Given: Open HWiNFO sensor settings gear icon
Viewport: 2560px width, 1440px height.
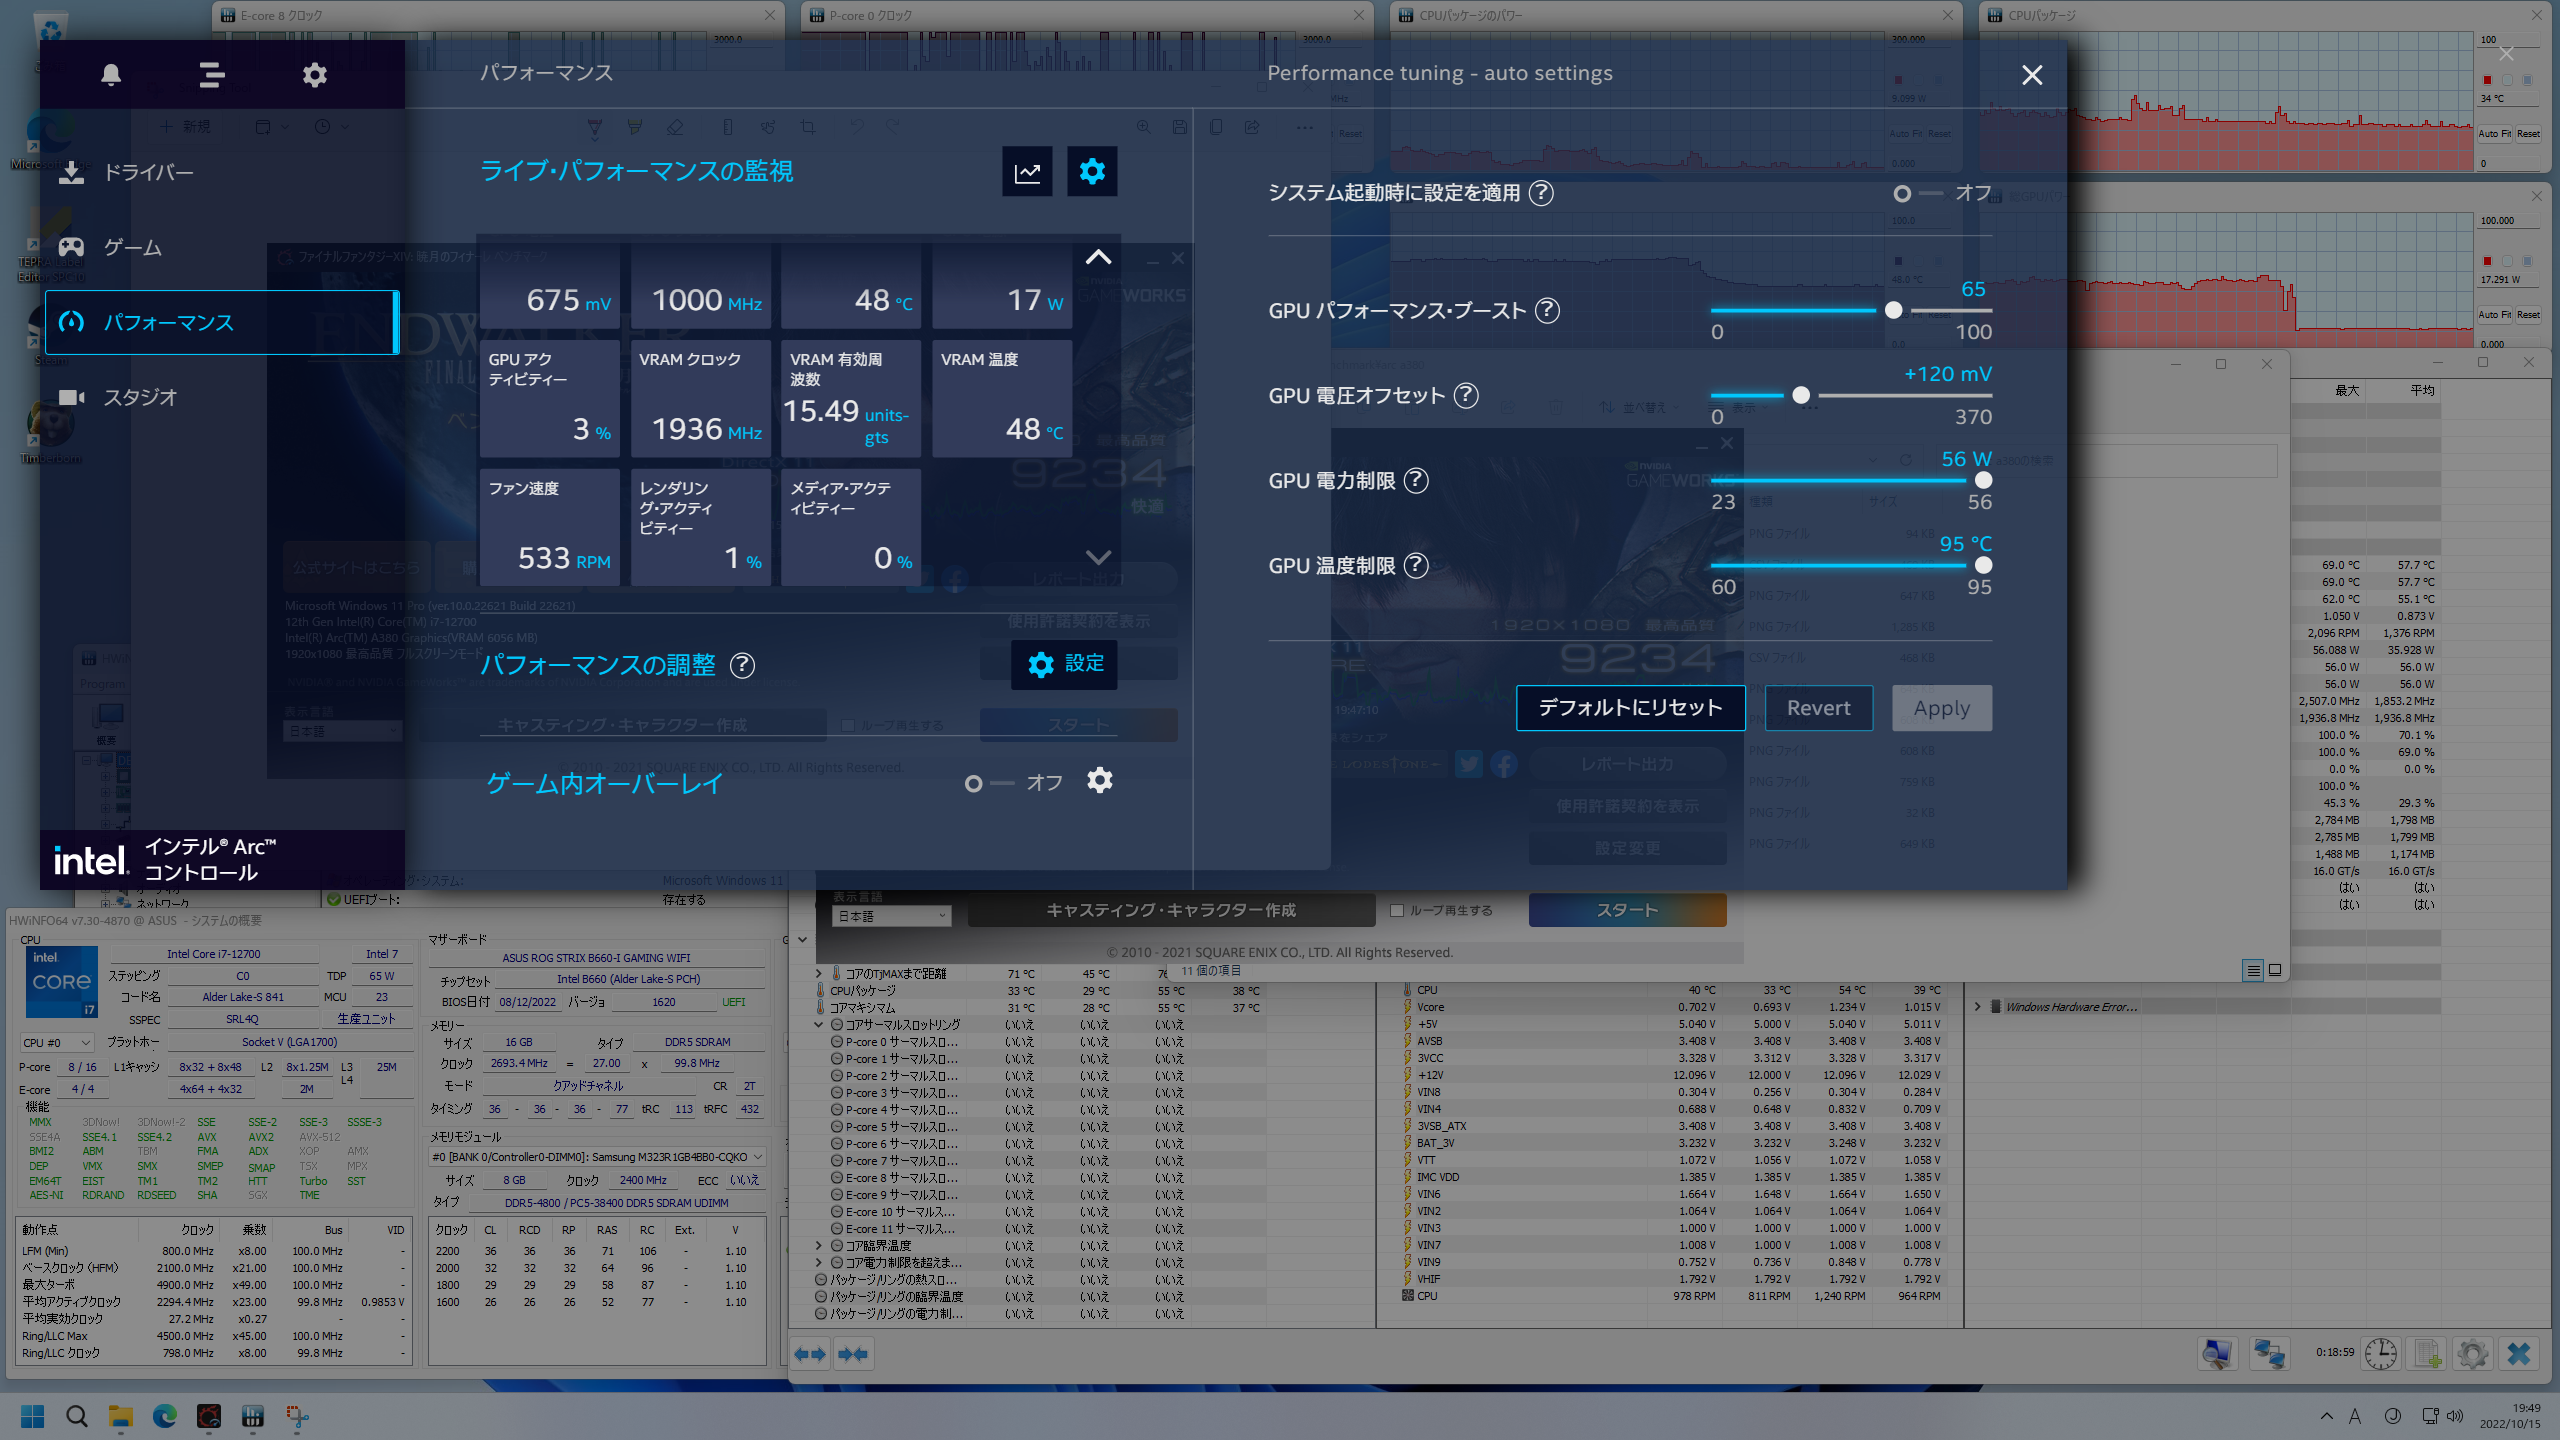Looking at the screenshot, I should (2473, 1354).
